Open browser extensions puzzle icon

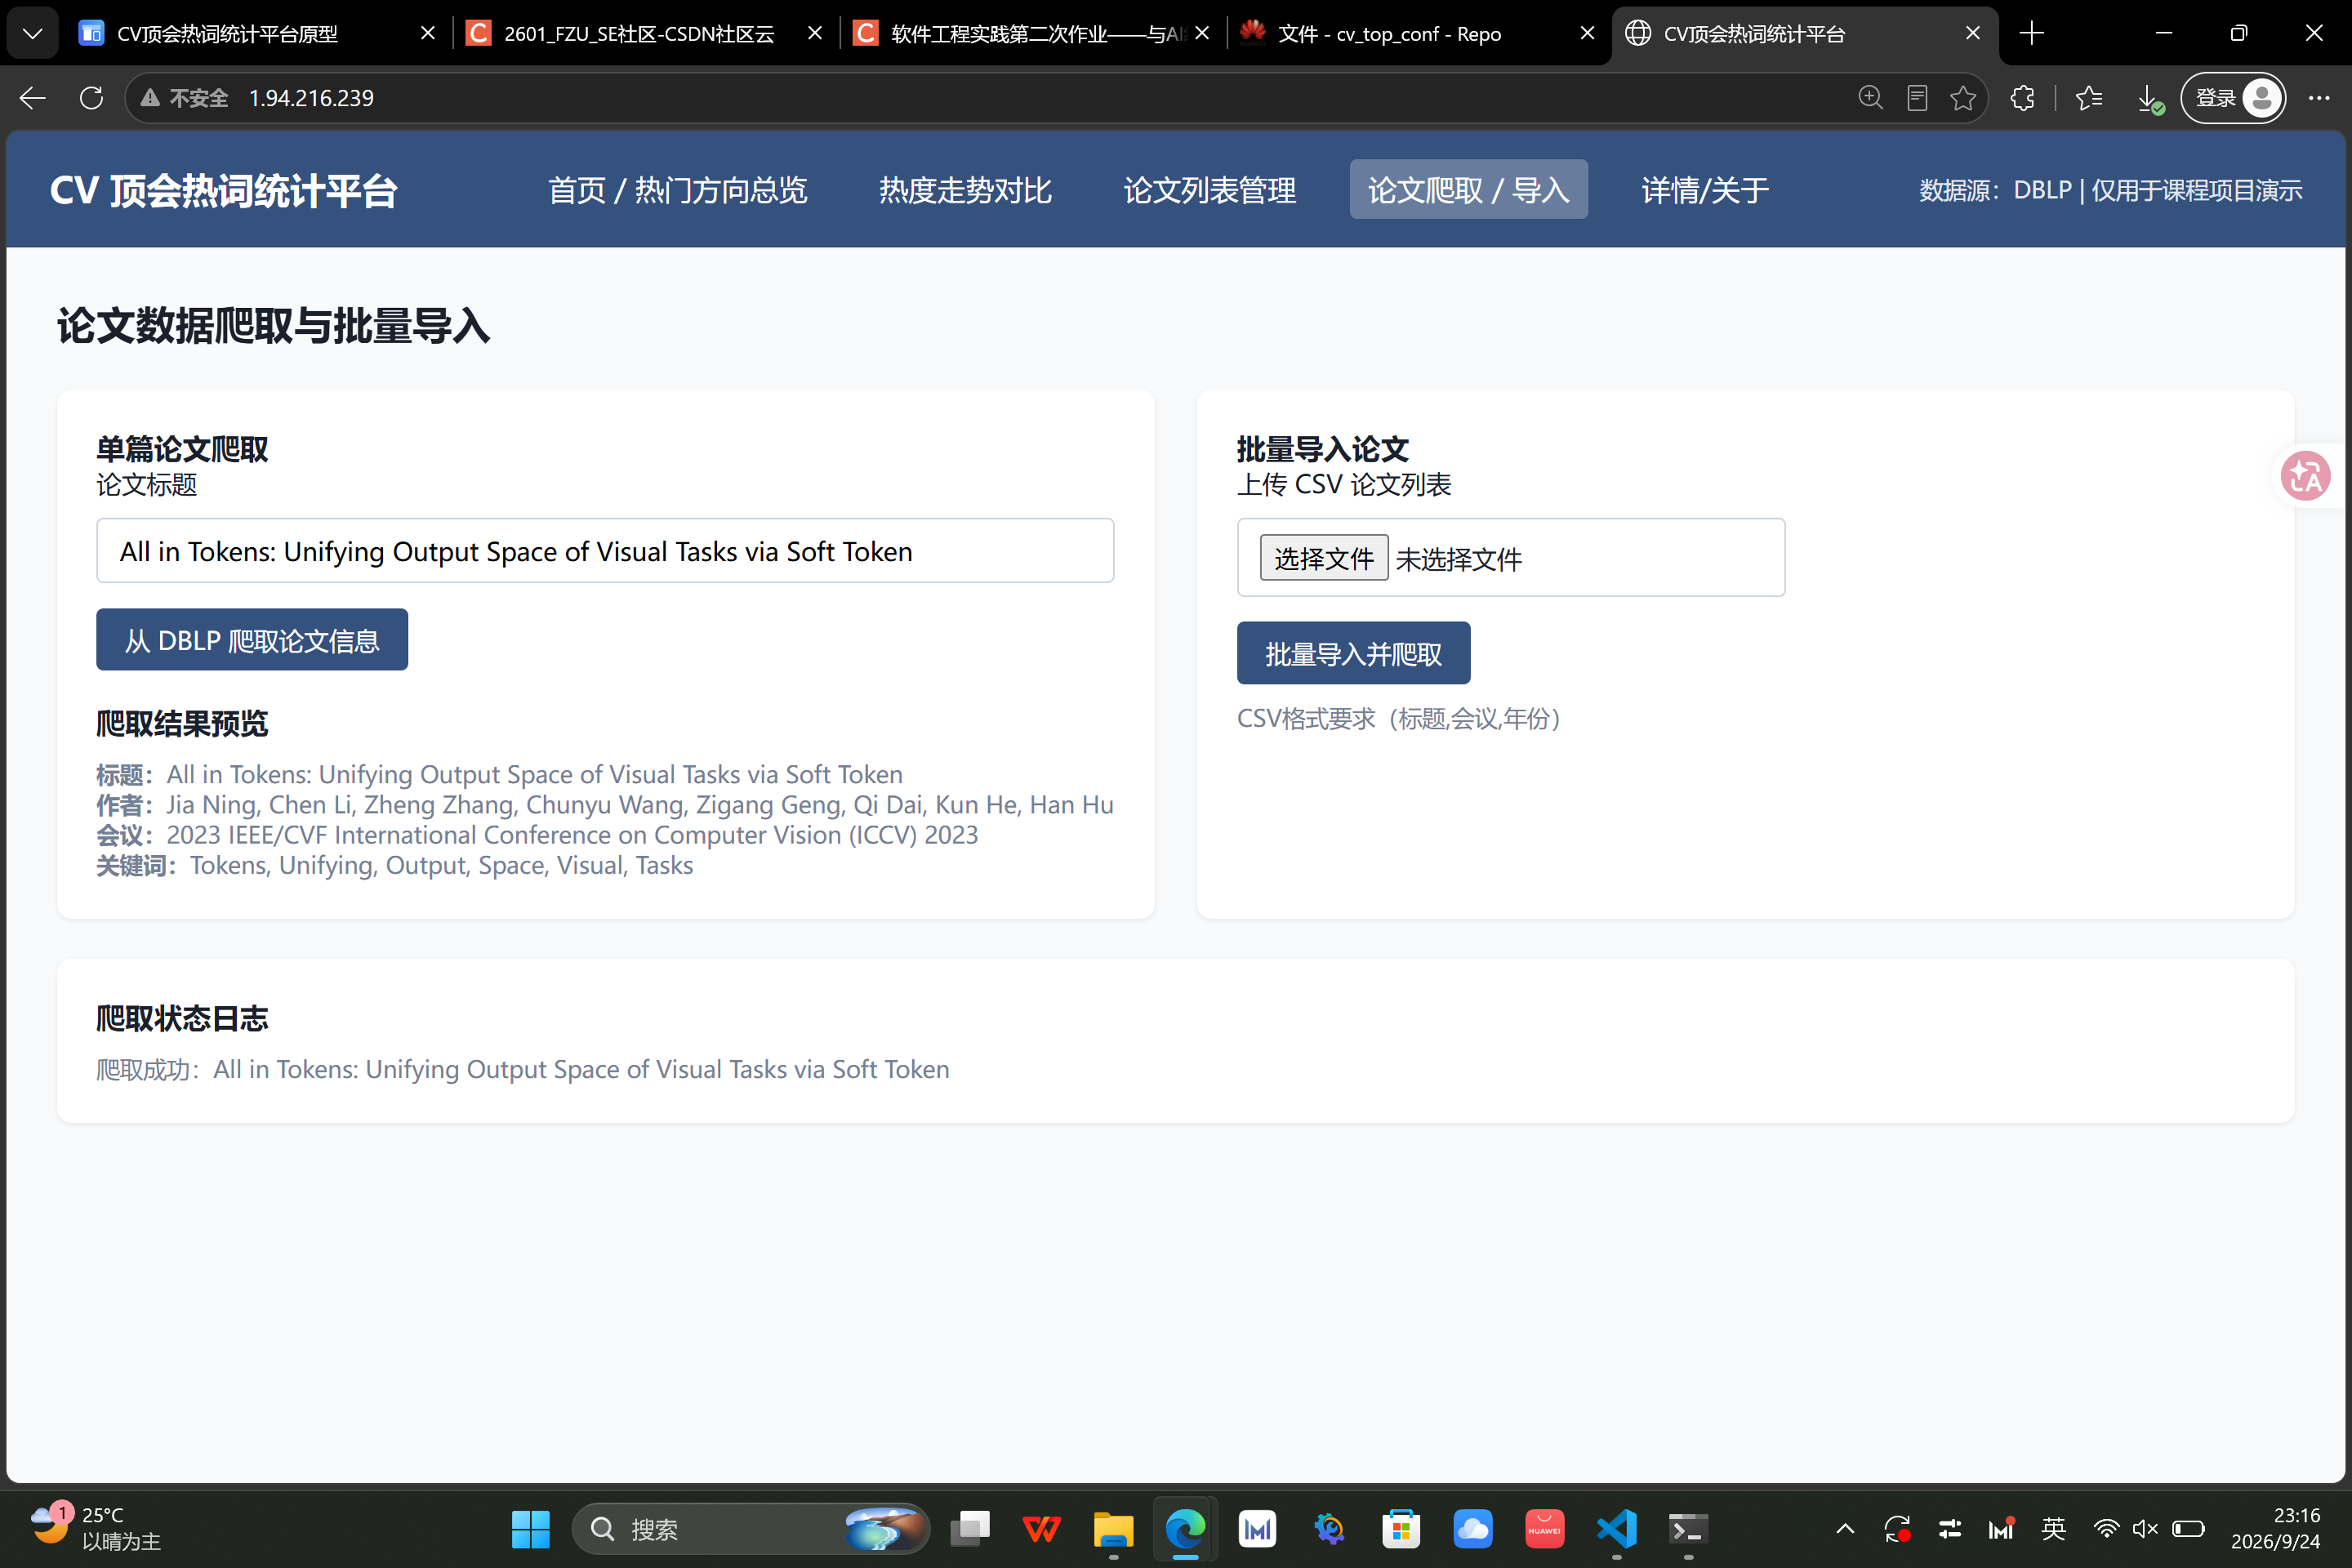click(2022, 98)
